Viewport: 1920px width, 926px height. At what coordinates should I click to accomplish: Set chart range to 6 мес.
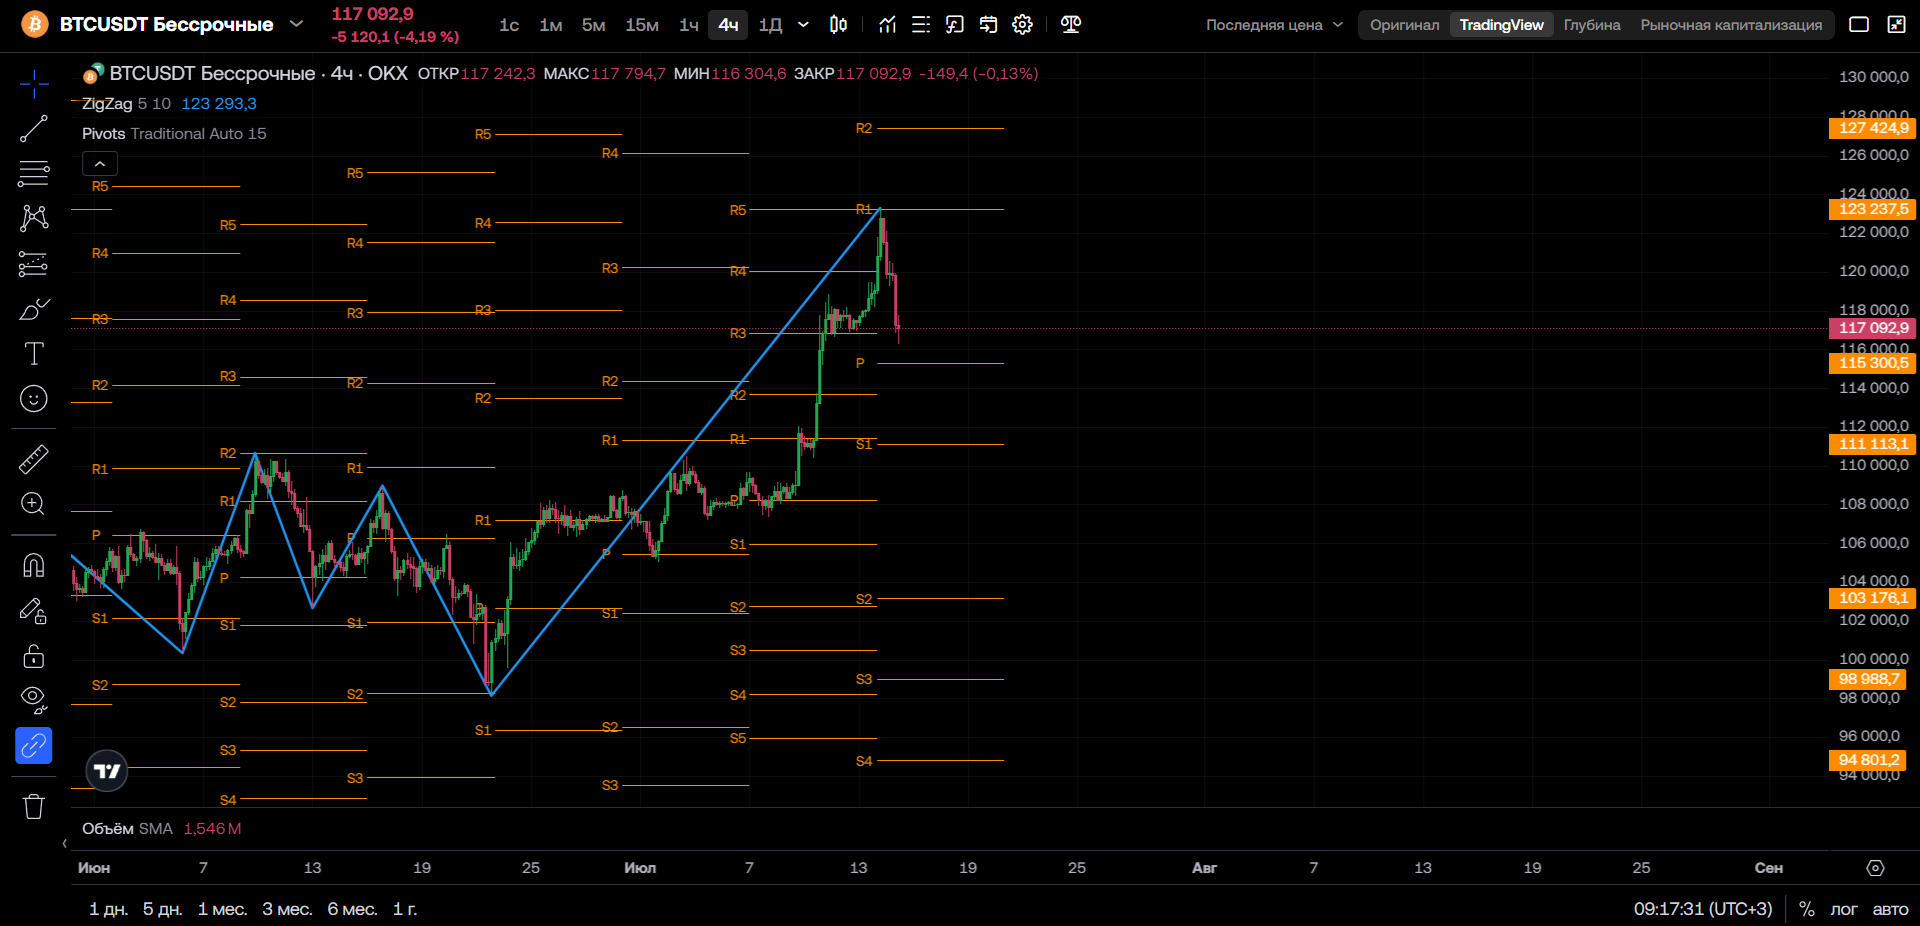[x=352, y=909]
